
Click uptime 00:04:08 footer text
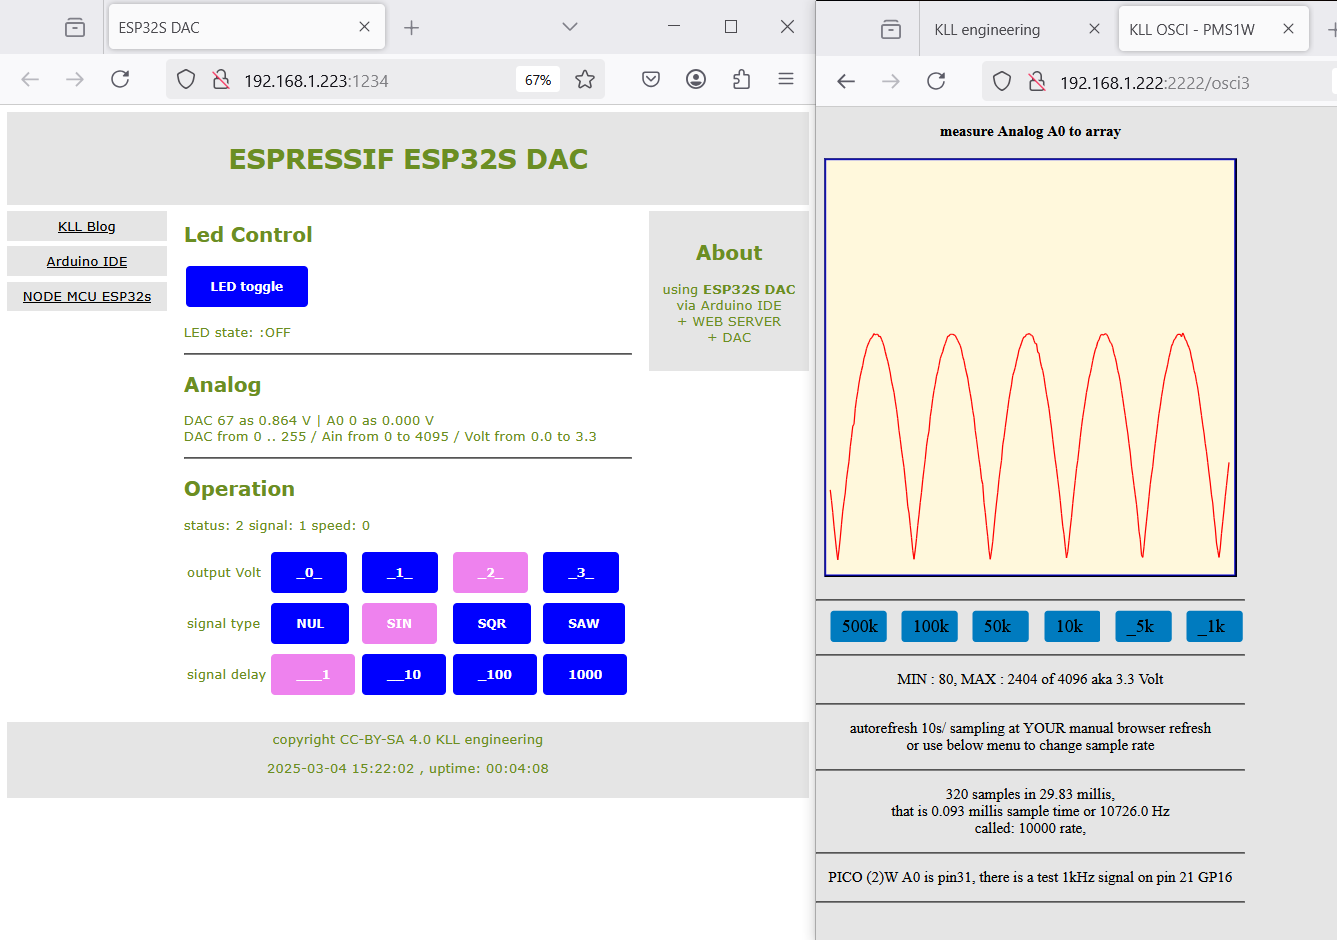click(489, 768)
